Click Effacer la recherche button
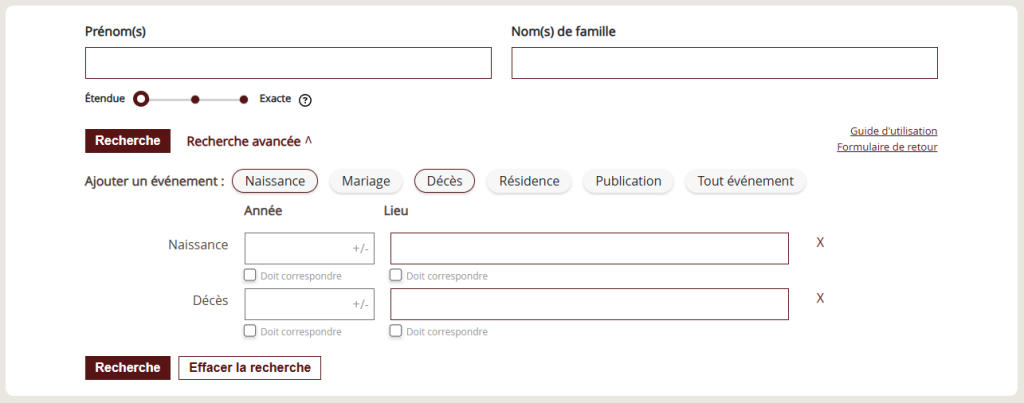Image resolution: width=1024 pixels, height=403 pixels. [249, 368]
